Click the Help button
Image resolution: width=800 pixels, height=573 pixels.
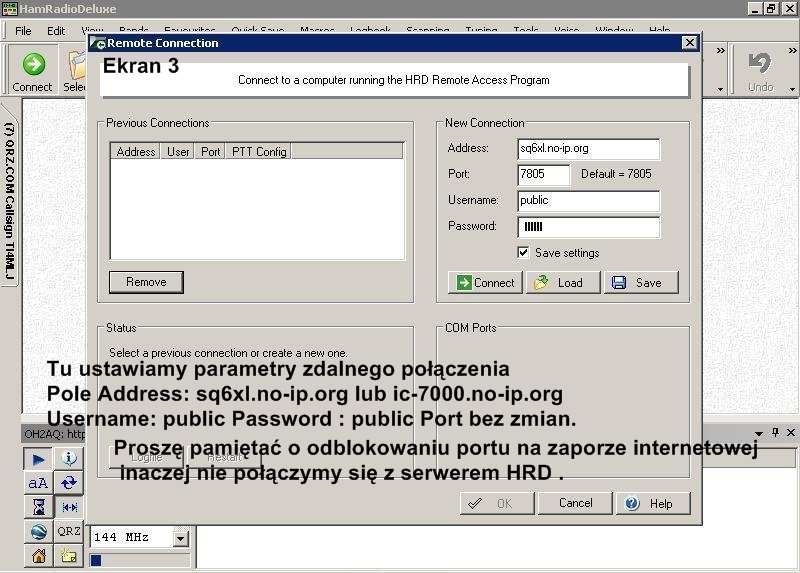(653, 504)
